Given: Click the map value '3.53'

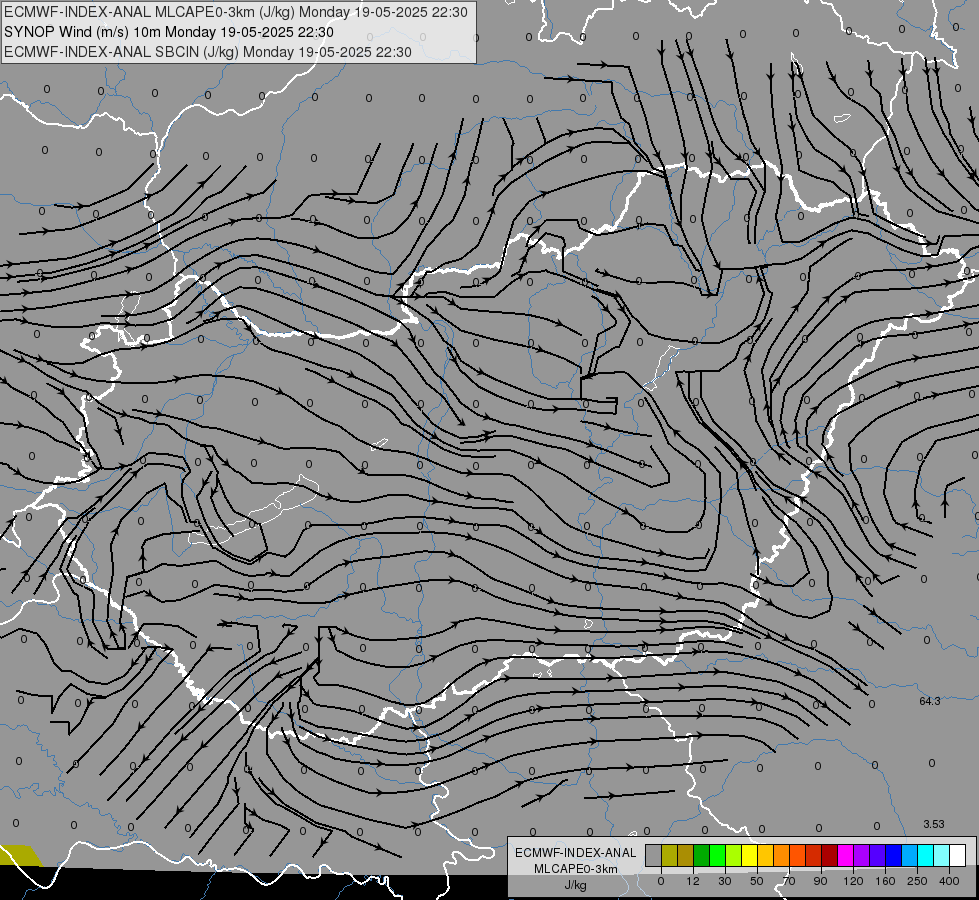Looking at the screenshot, I should tap(933, 824).
